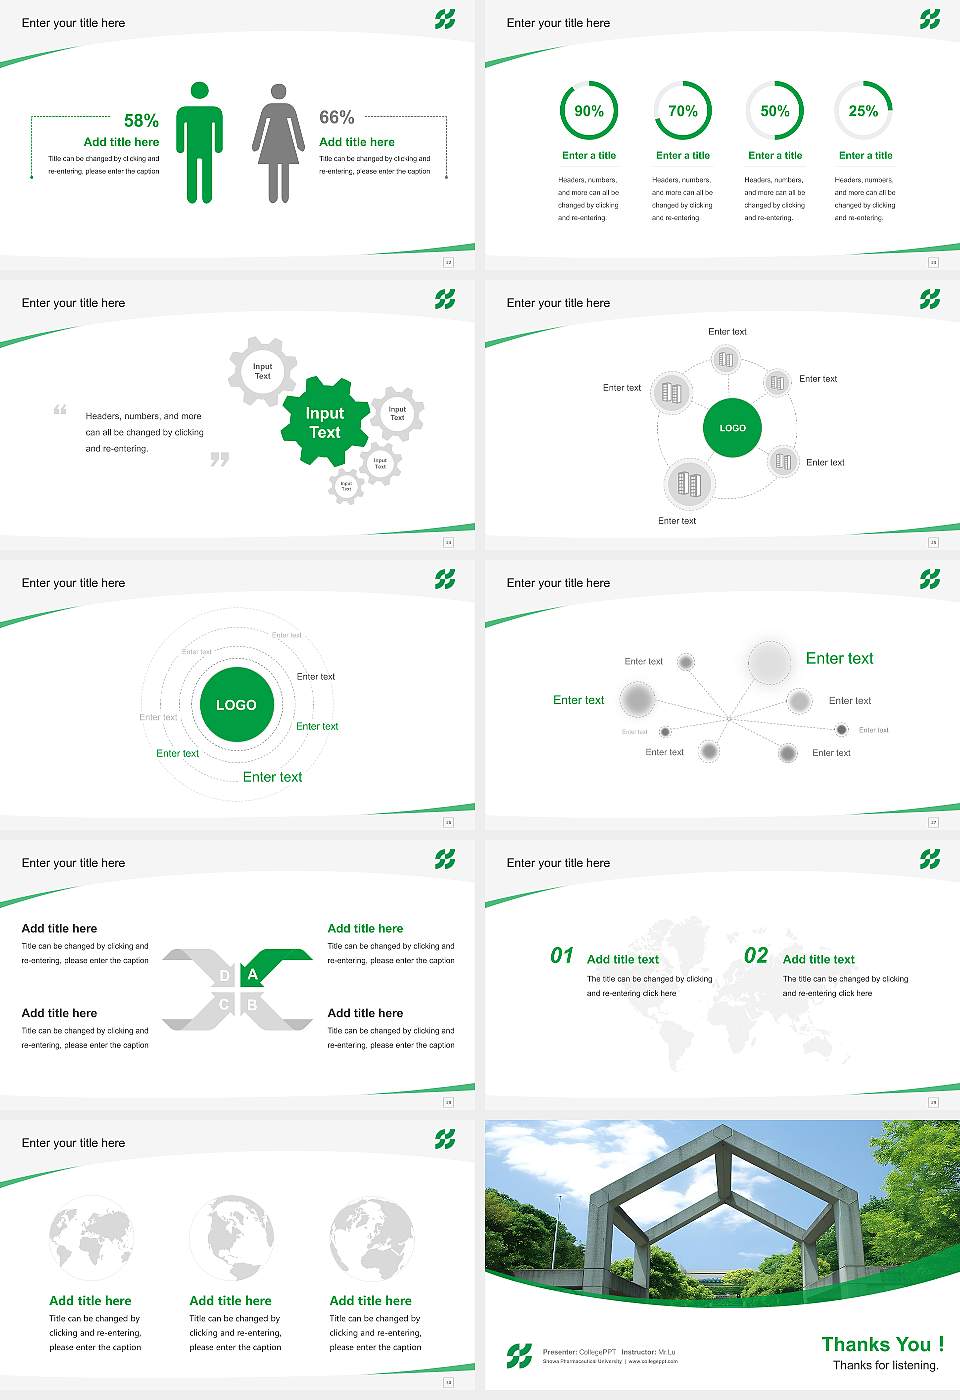This screenshot has width=960, height=1400.
Task: Select the 70% progress ring
Action: pos(683,111)
